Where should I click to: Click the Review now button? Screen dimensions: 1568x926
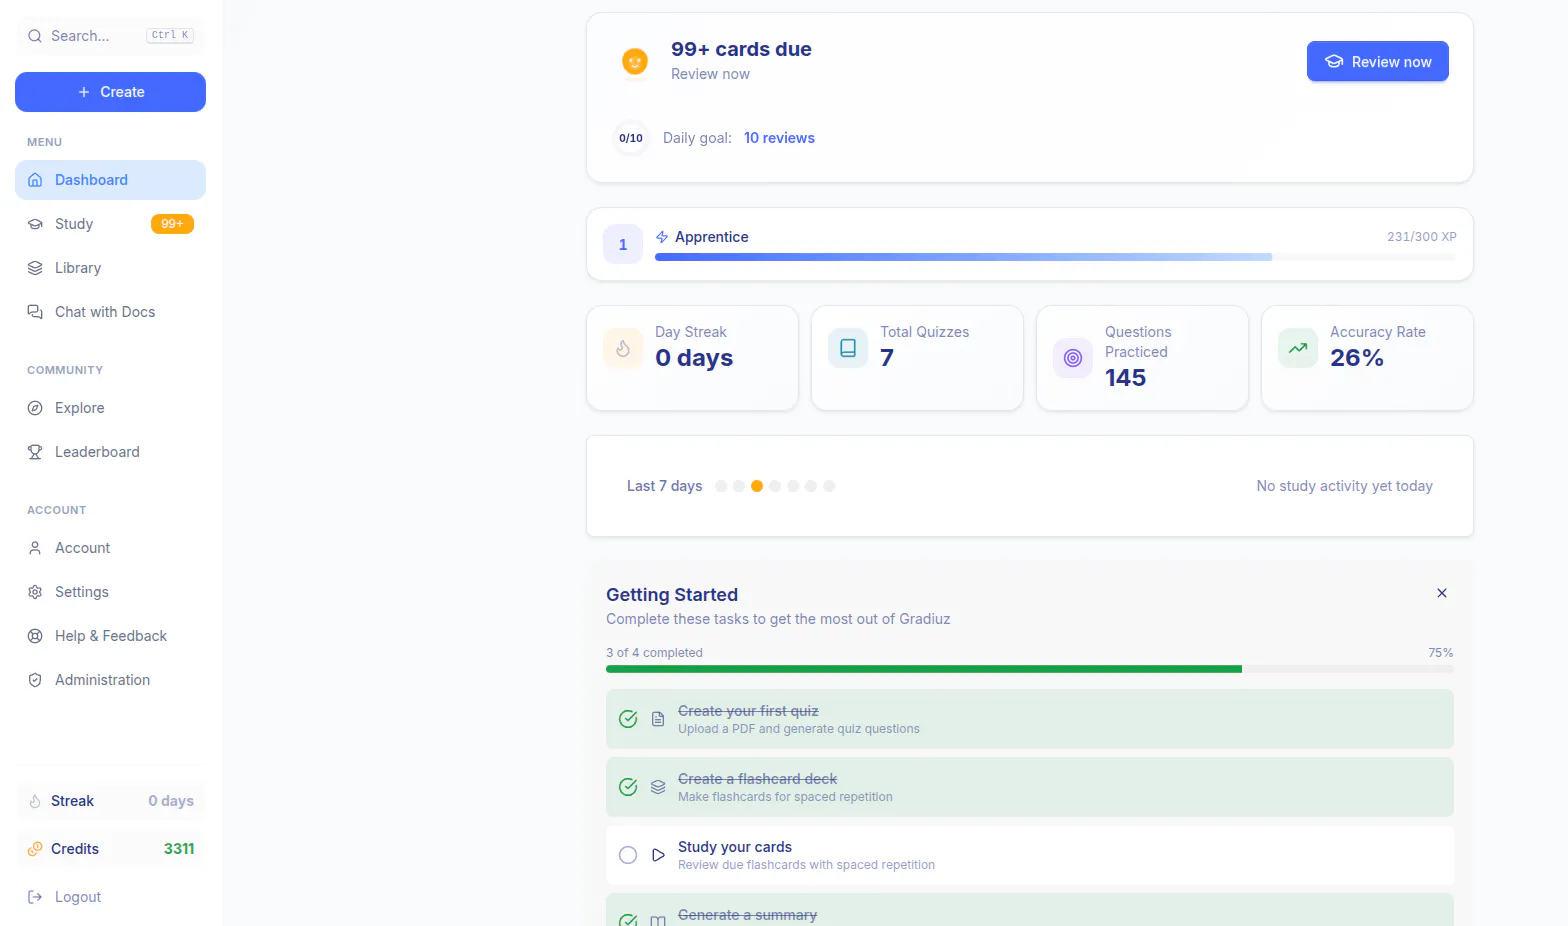tap(1377, 61)
